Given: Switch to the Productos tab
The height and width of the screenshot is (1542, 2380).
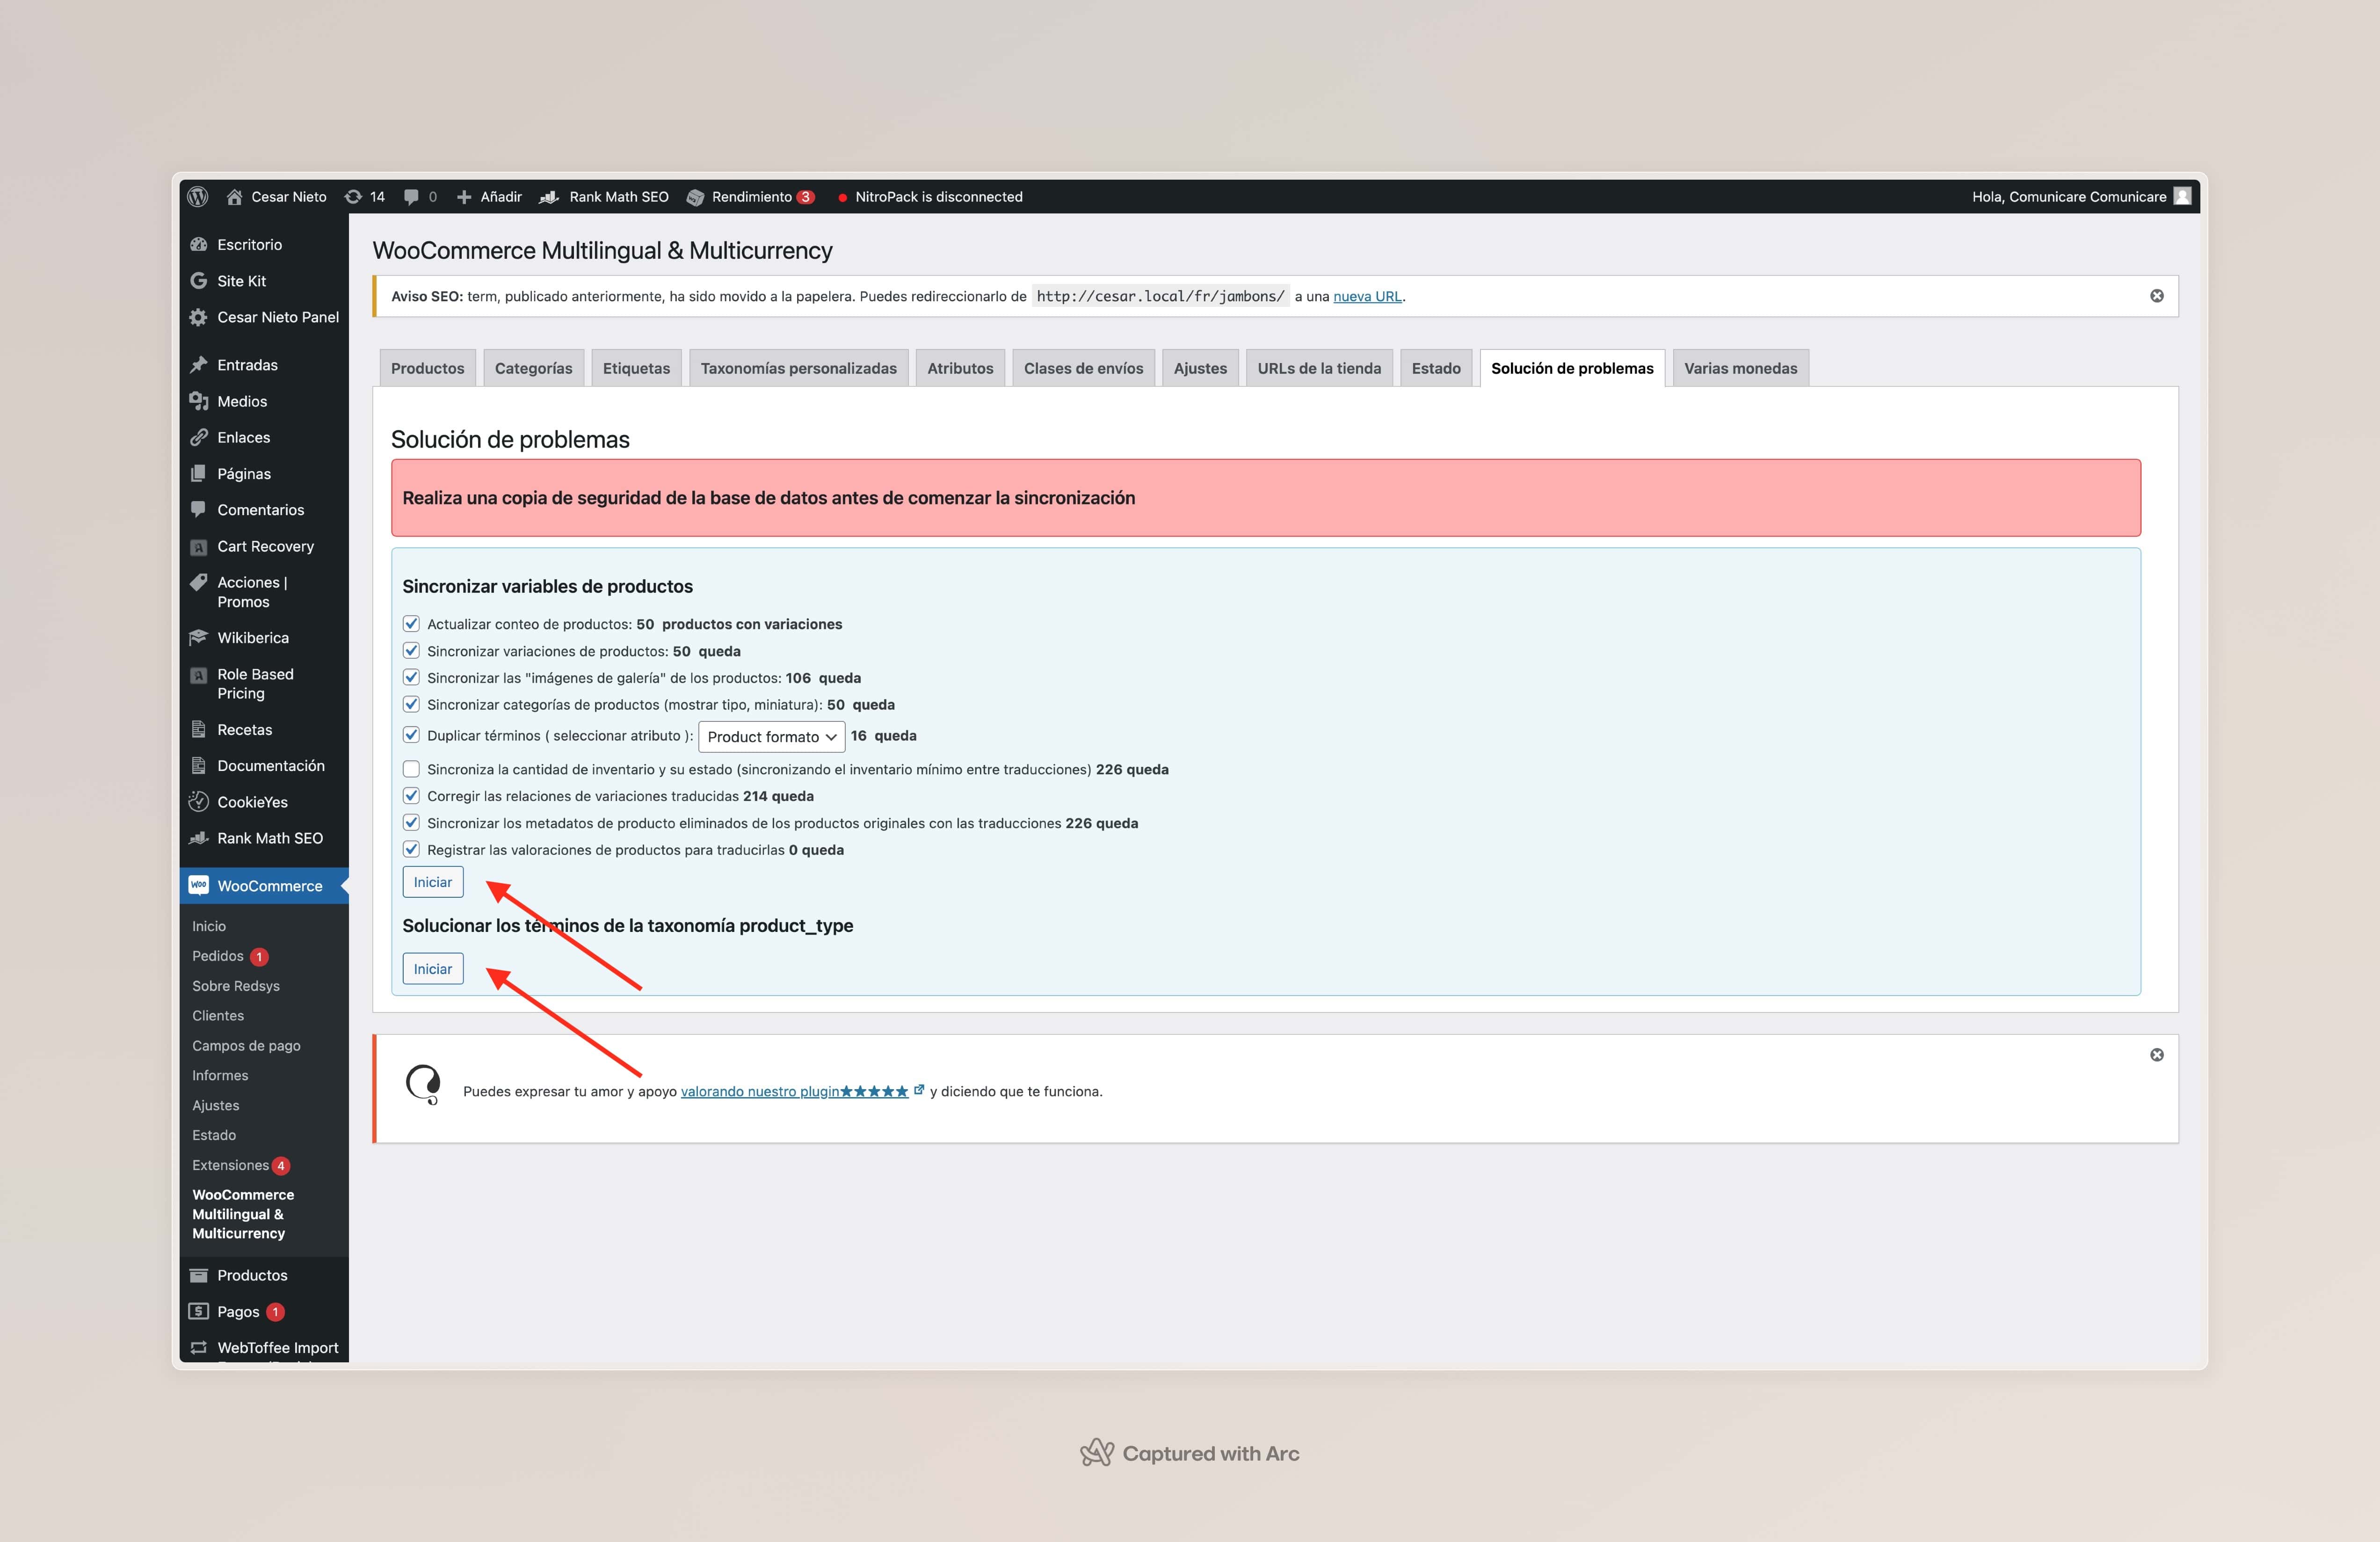Looking at the screenshot, I should click(x=427, y=368).
